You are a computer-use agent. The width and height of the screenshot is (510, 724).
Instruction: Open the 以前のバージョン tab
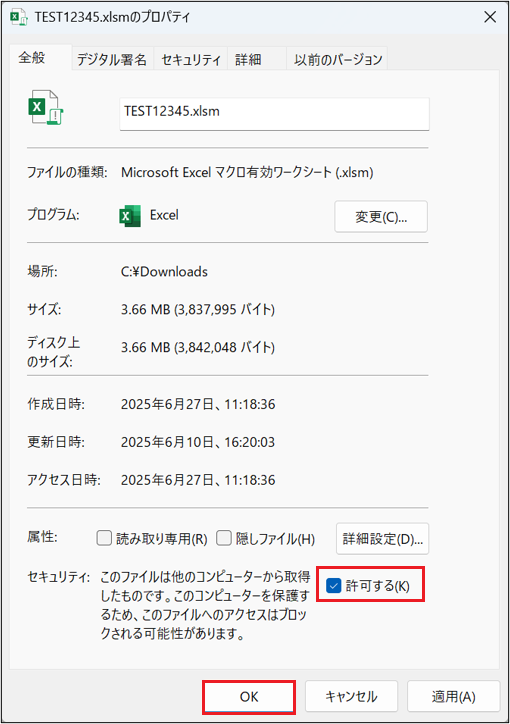click(337, 59)
